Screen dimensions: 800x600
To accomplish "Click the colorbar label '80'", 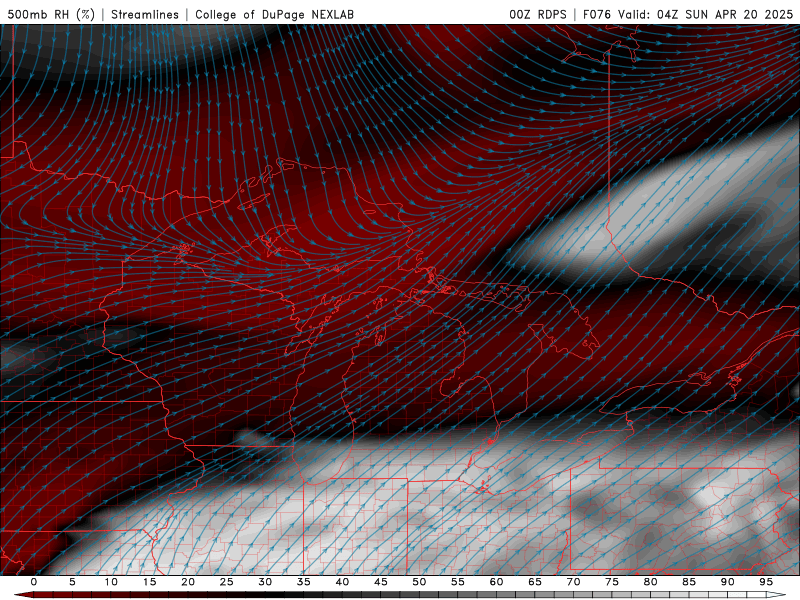I will (650, 582).
